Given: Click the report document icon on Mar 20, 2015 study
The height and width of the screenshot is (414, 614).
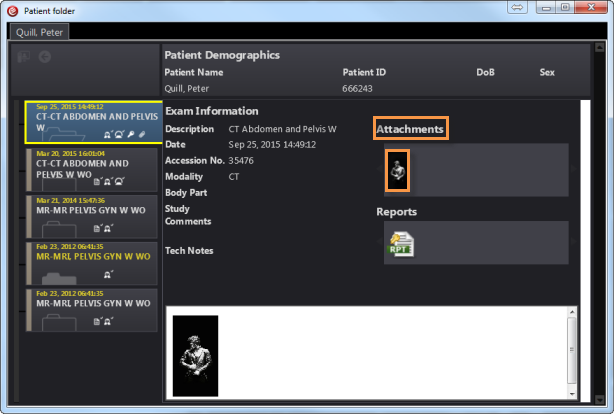Looking at the screenshot, I should point(96,181).
